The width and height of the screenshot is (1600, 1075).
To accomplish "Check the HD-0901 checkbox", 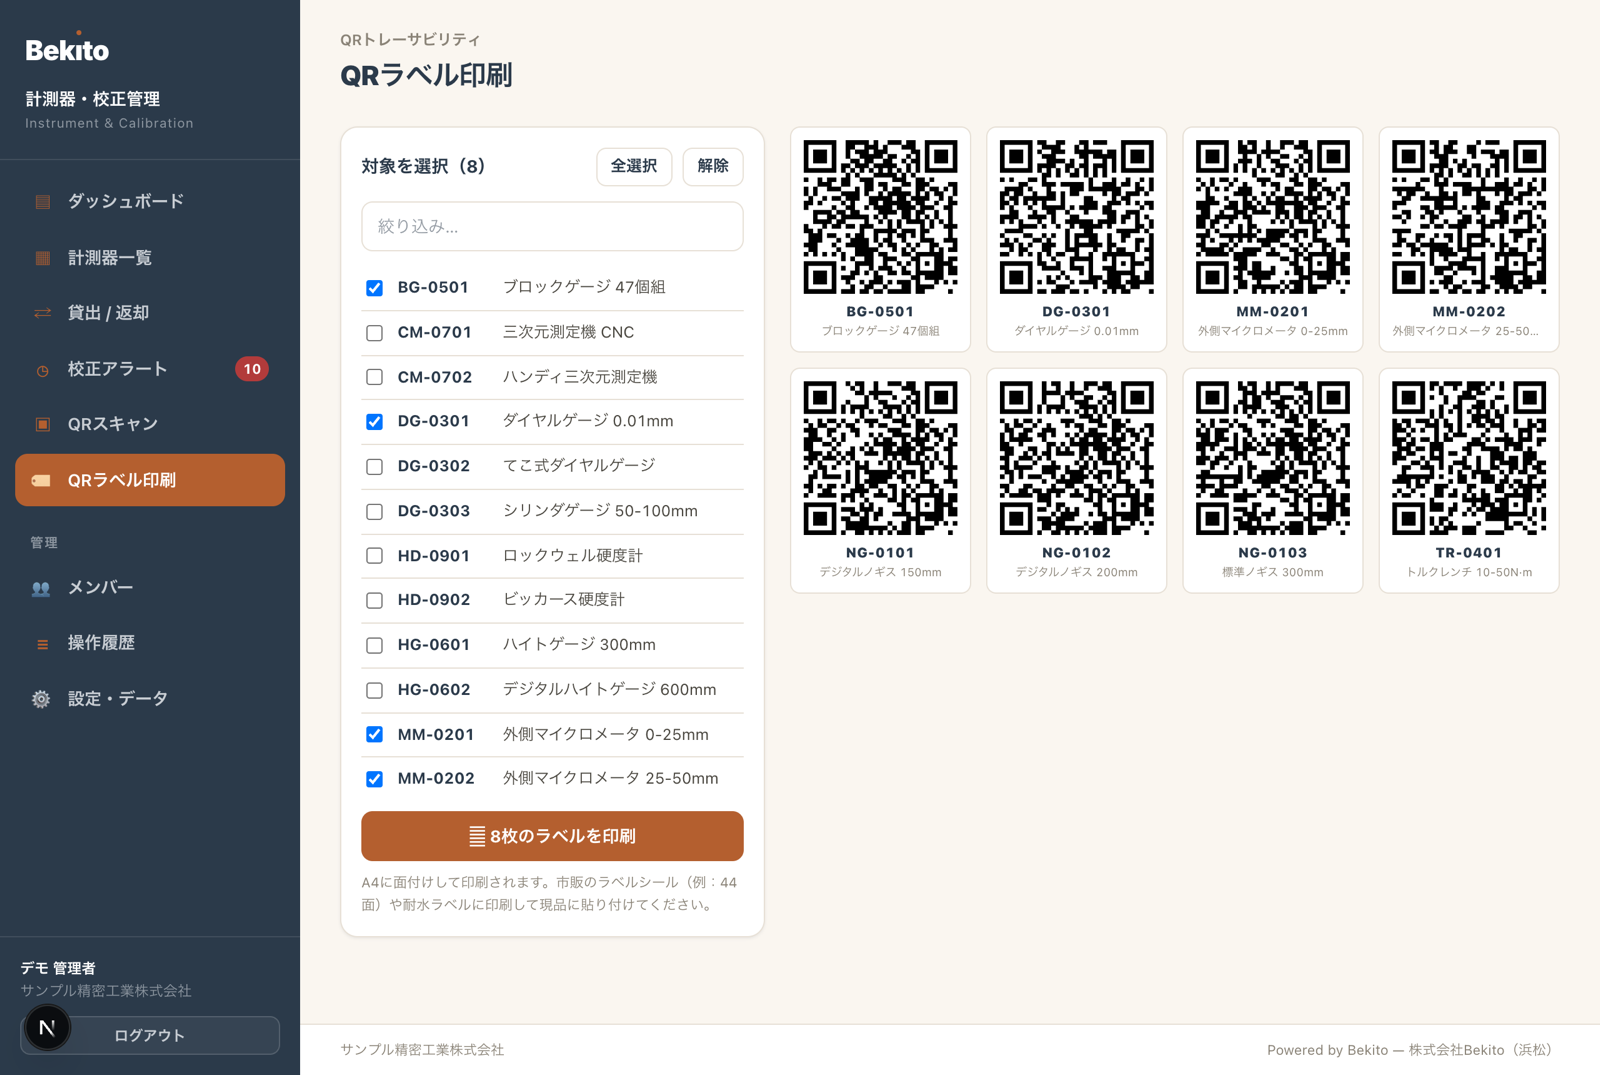I will [374, 556].
